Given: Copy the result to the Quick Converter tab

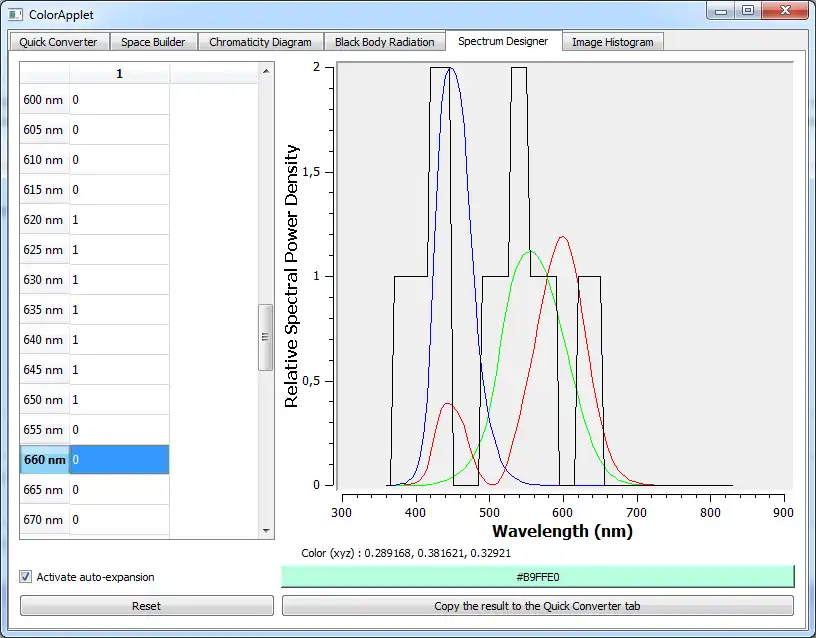Looking at the screenshot, I should tap(538, 606).
